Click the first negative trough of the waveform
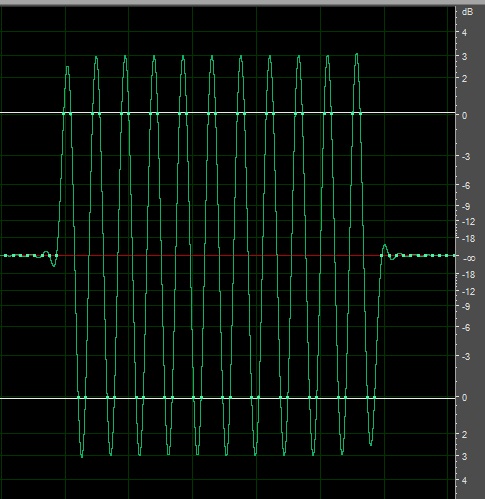This screenshot has width=485, height=499. click(82, 454)
